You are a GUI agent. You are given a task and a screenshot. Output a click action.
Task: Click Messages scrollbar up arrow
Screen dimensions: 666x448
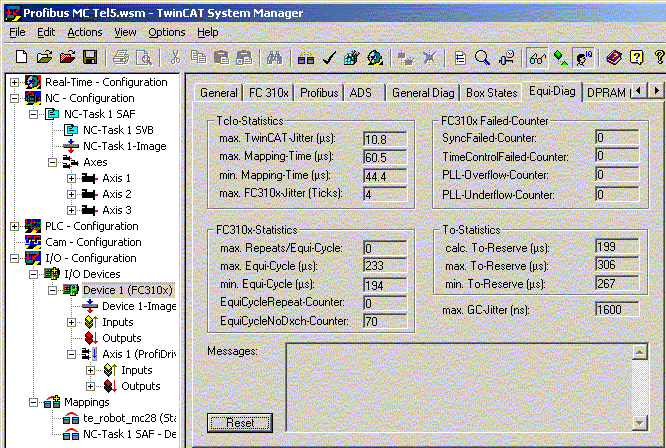click(x=640, y=352)
